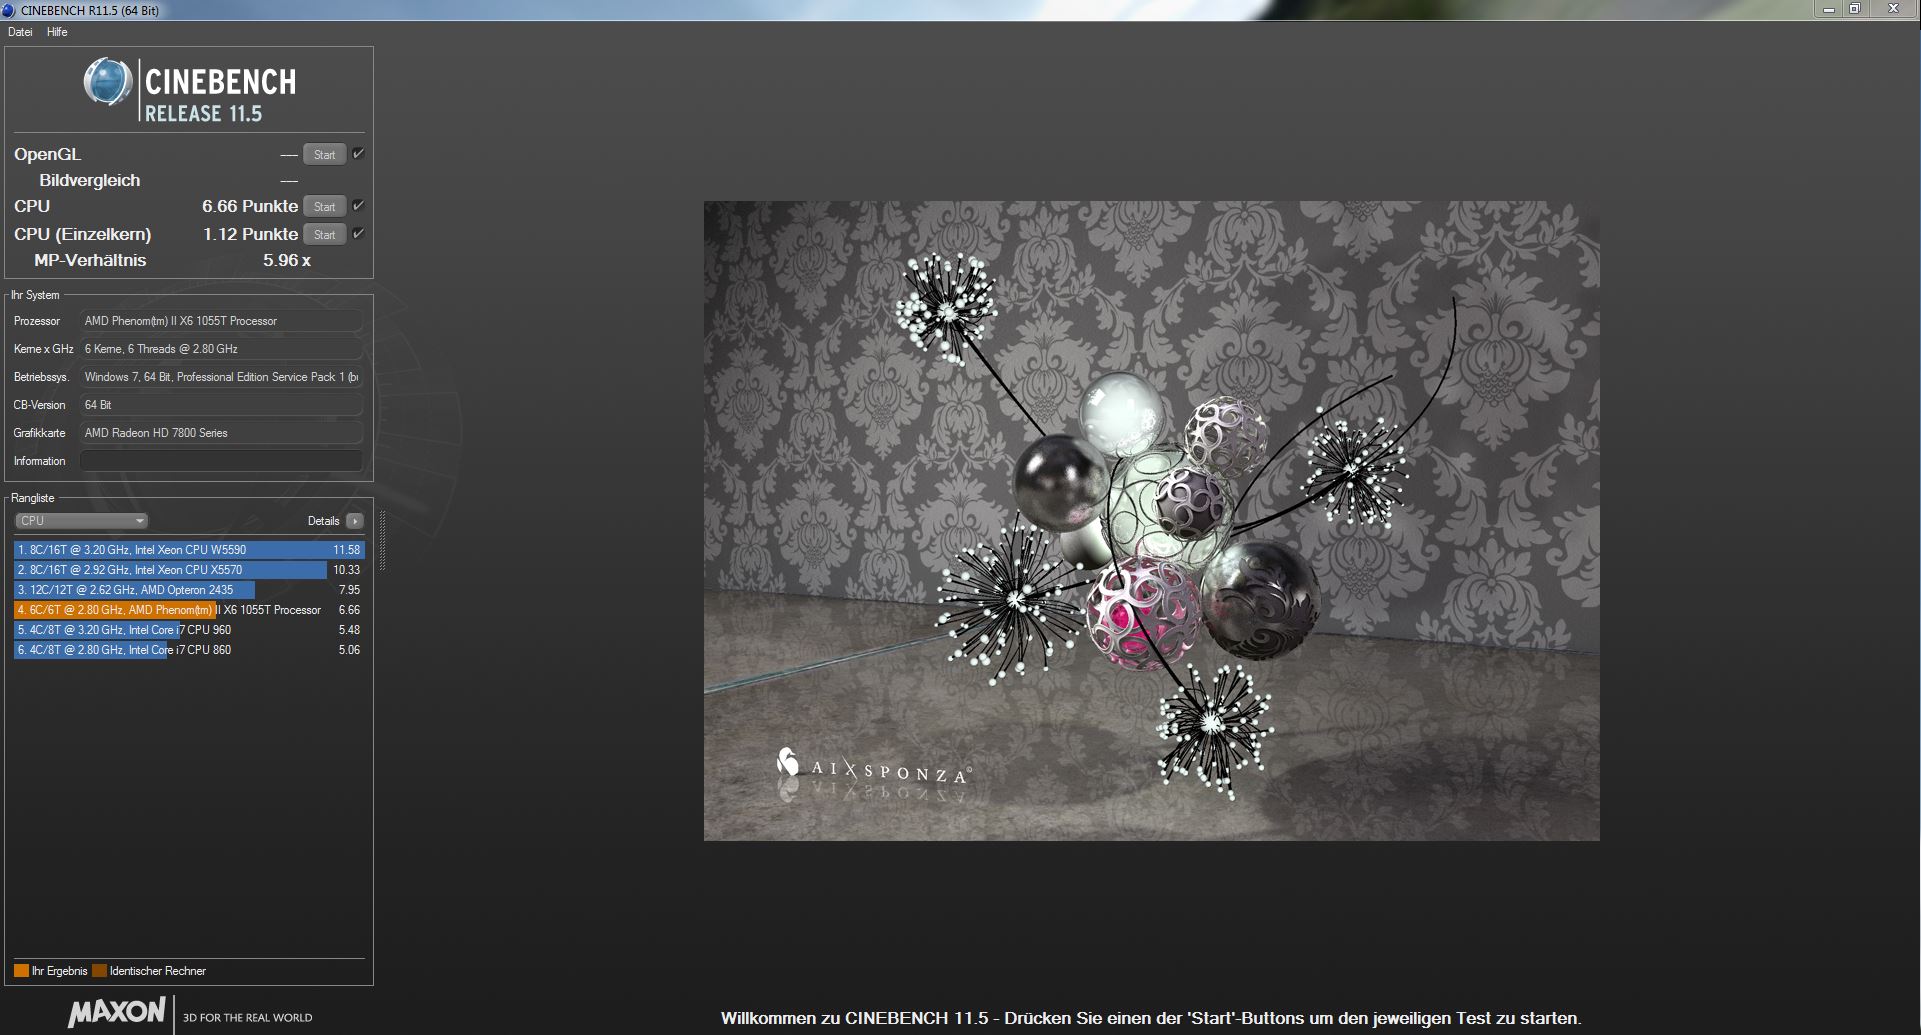
Task: Click the Grafikkarte AMD Radeon HD 7800 field
Action: pos(221,433)
